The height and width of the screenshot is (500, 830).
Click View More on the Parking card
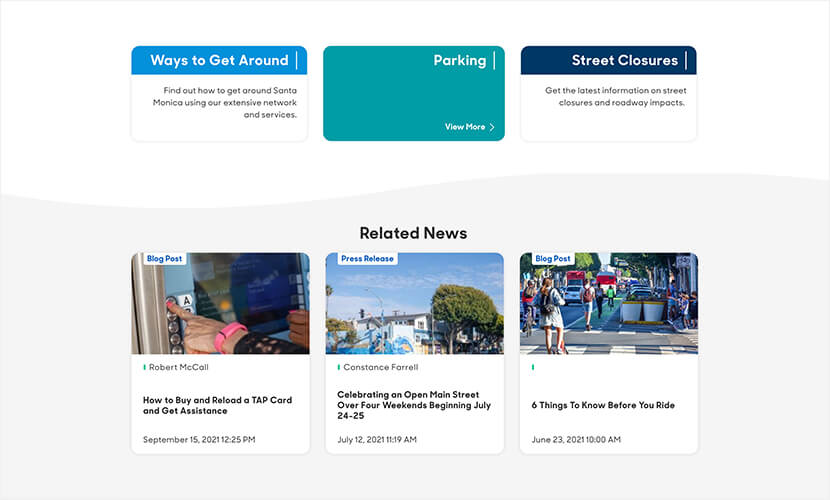[465, 127]
